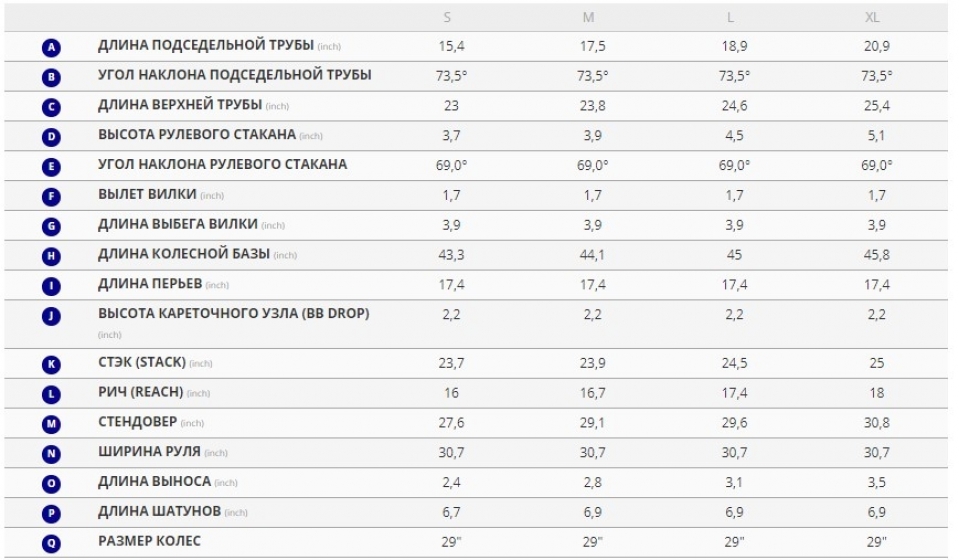Select the Q badge for РАЗМЕР КОЛЕС
959x560 pixels.
coord(51,543)
